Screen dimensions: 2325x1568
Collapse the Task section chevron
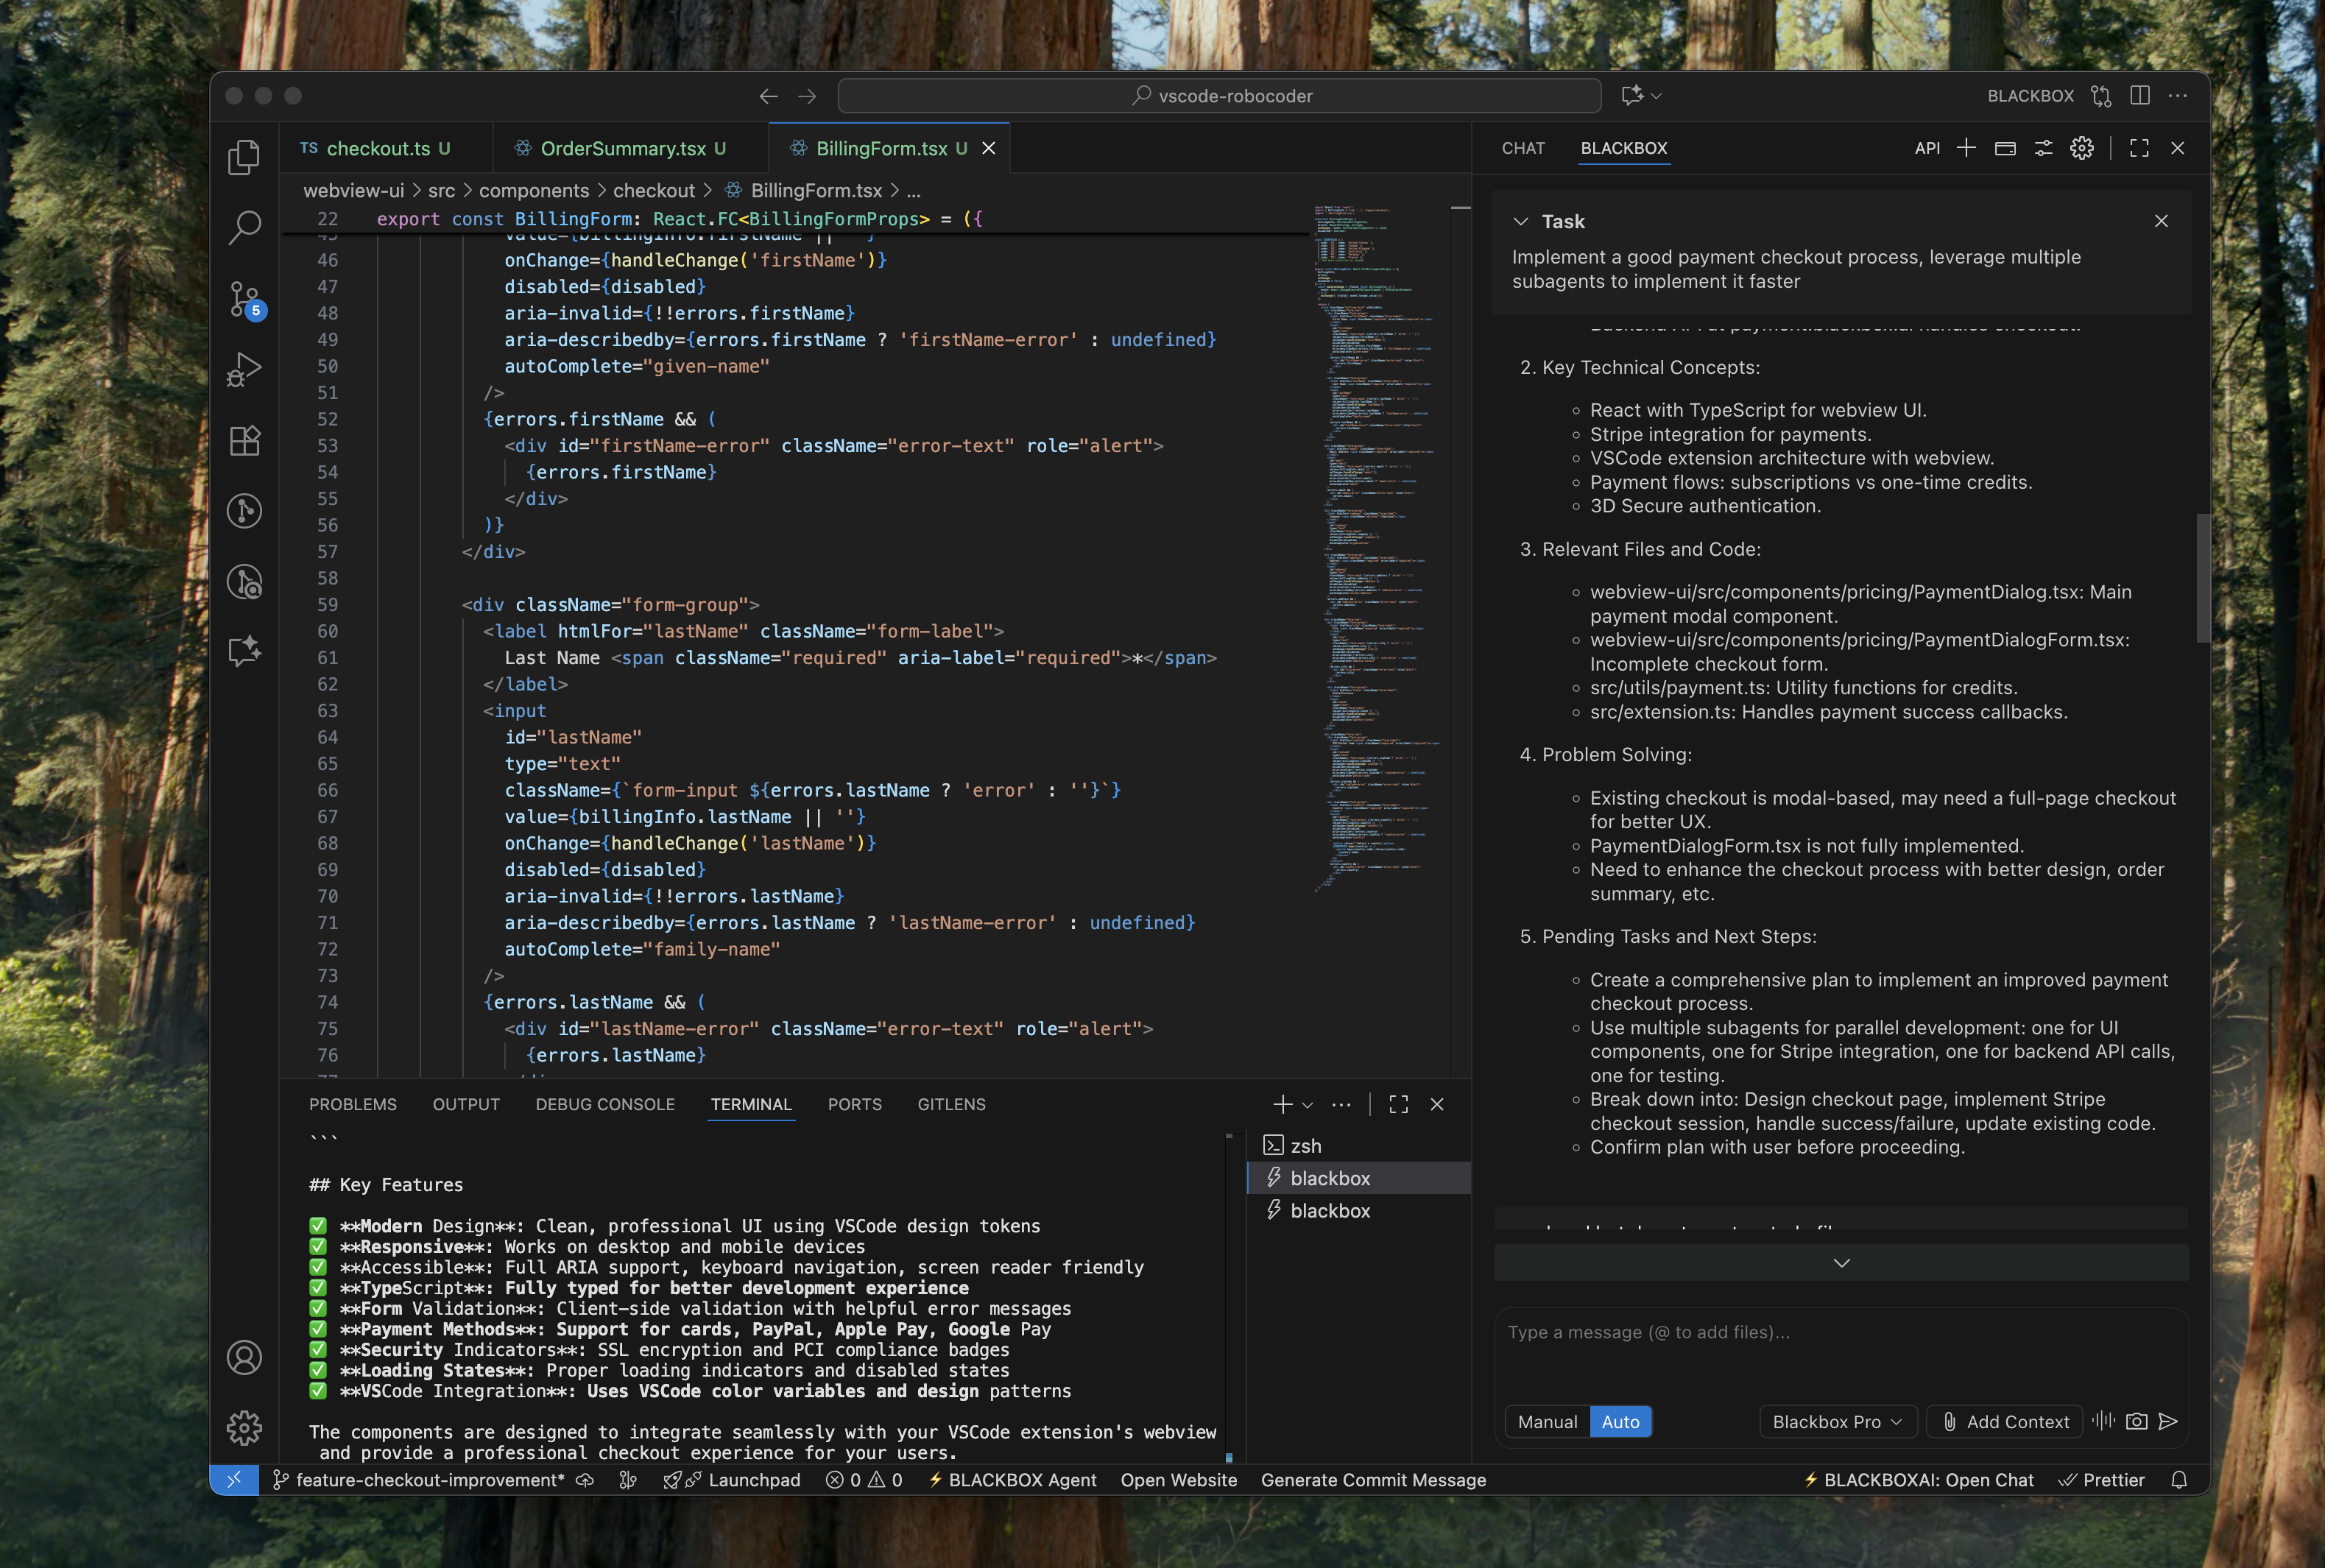pos(1520,221)
